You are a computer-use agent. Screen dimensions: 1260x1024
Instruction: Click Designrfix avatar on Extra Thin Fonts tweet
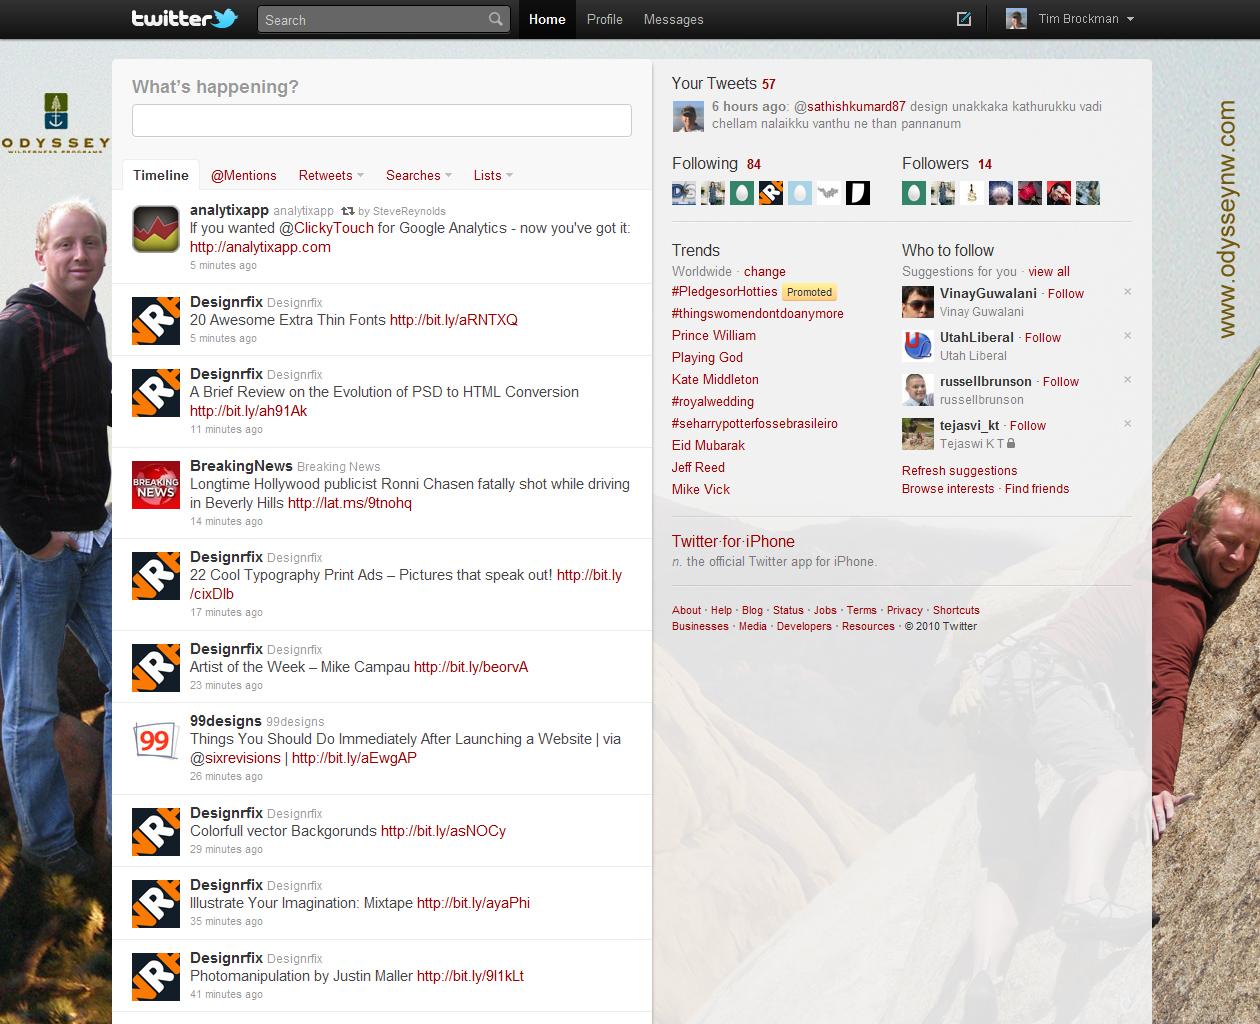156,320
